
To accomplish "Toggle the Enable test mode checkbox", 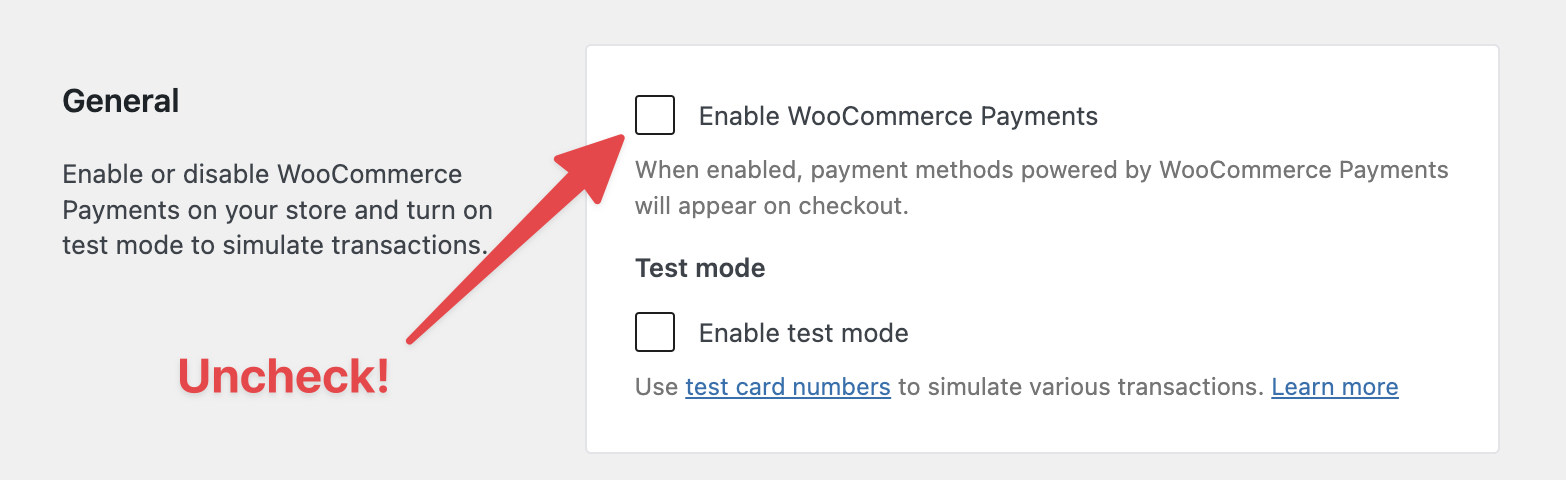I will point(655,332).
